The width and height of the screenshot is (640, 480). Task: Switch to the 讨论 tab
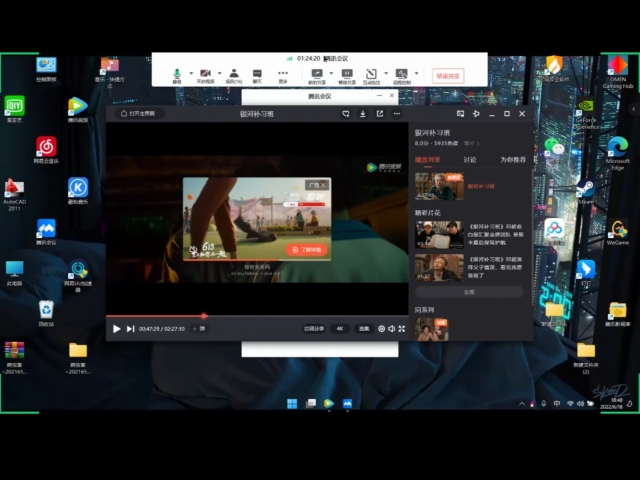tap(470, 159)
